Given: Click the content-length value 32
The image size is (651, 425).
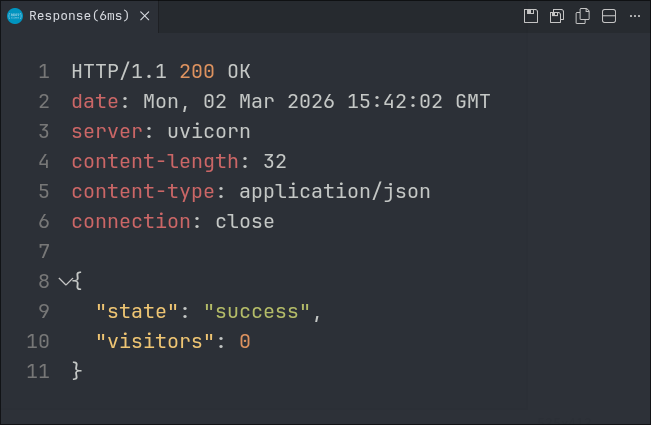Looking at the screenshot, I should pos(275,161).
